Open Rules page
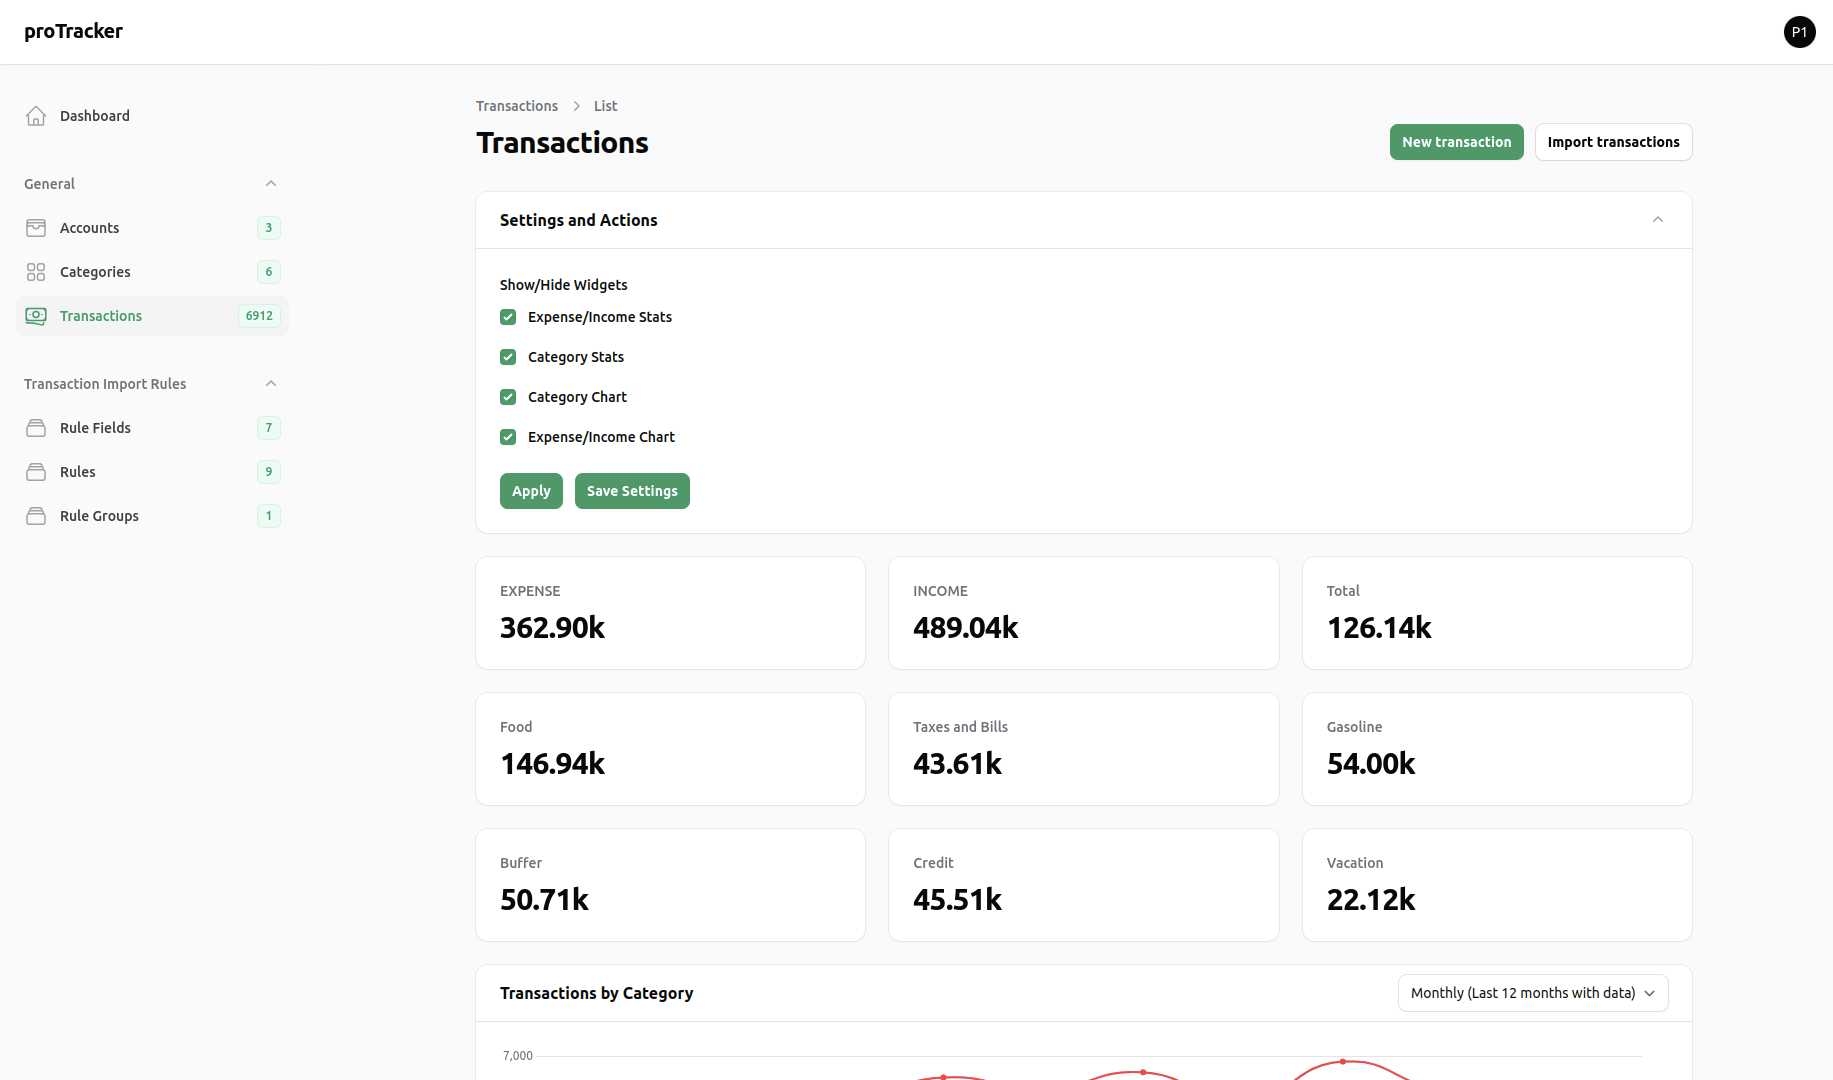Screen dimensions: 1833x1080 pos(152,472)
